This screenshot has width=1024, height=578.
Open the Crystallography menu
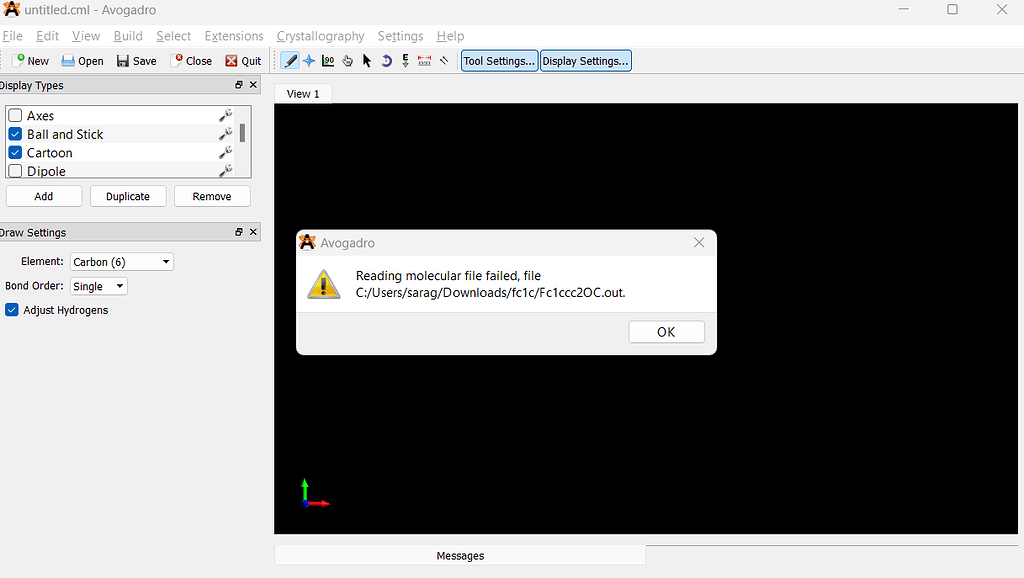click(320, 35)
